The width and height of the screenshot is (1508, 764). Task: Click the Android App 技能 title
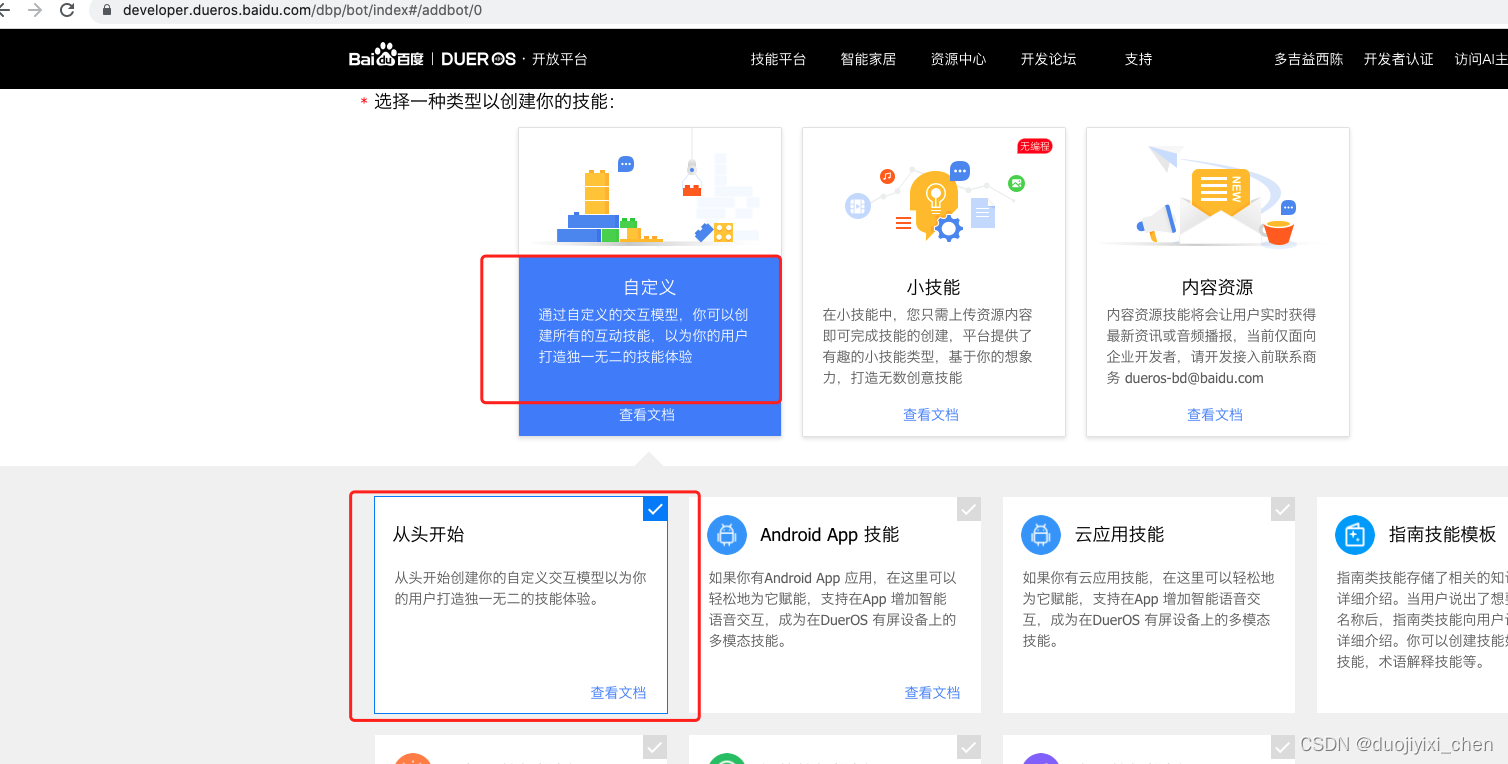pos(829,535)
